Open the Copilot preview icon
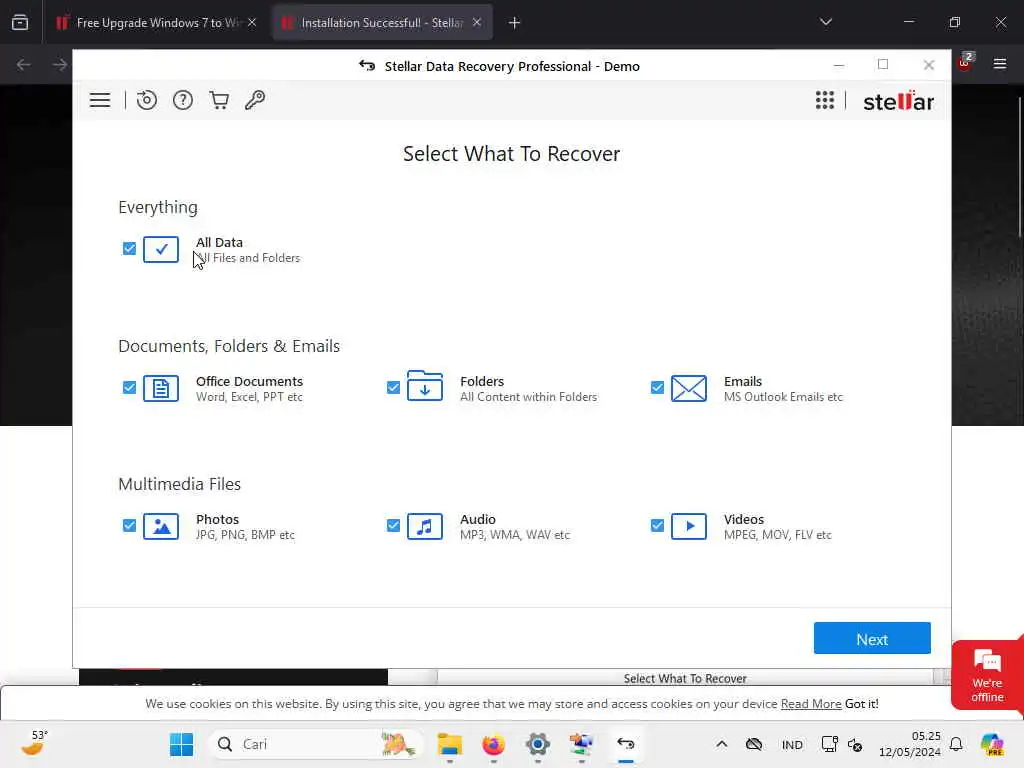Viewport: 1024px width, 768px height. (993, 744)
